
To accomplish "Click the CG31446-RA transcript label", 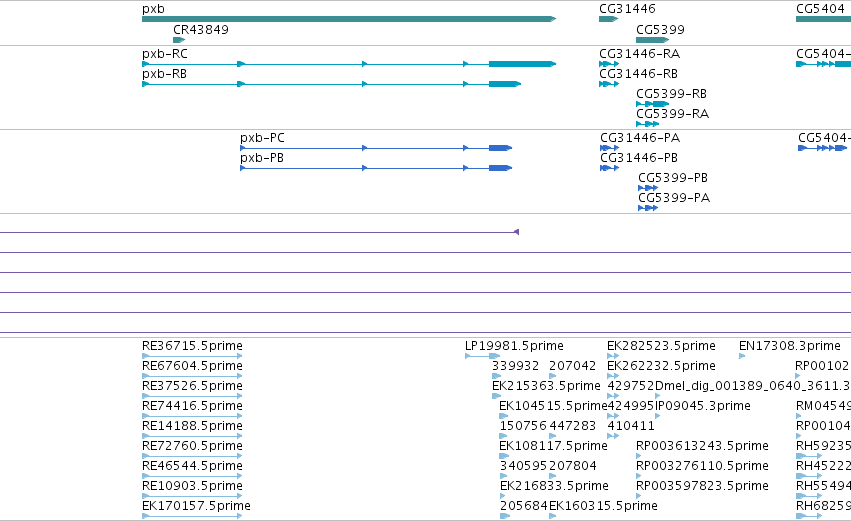I will pyautogui.click(x=639, y=54).
